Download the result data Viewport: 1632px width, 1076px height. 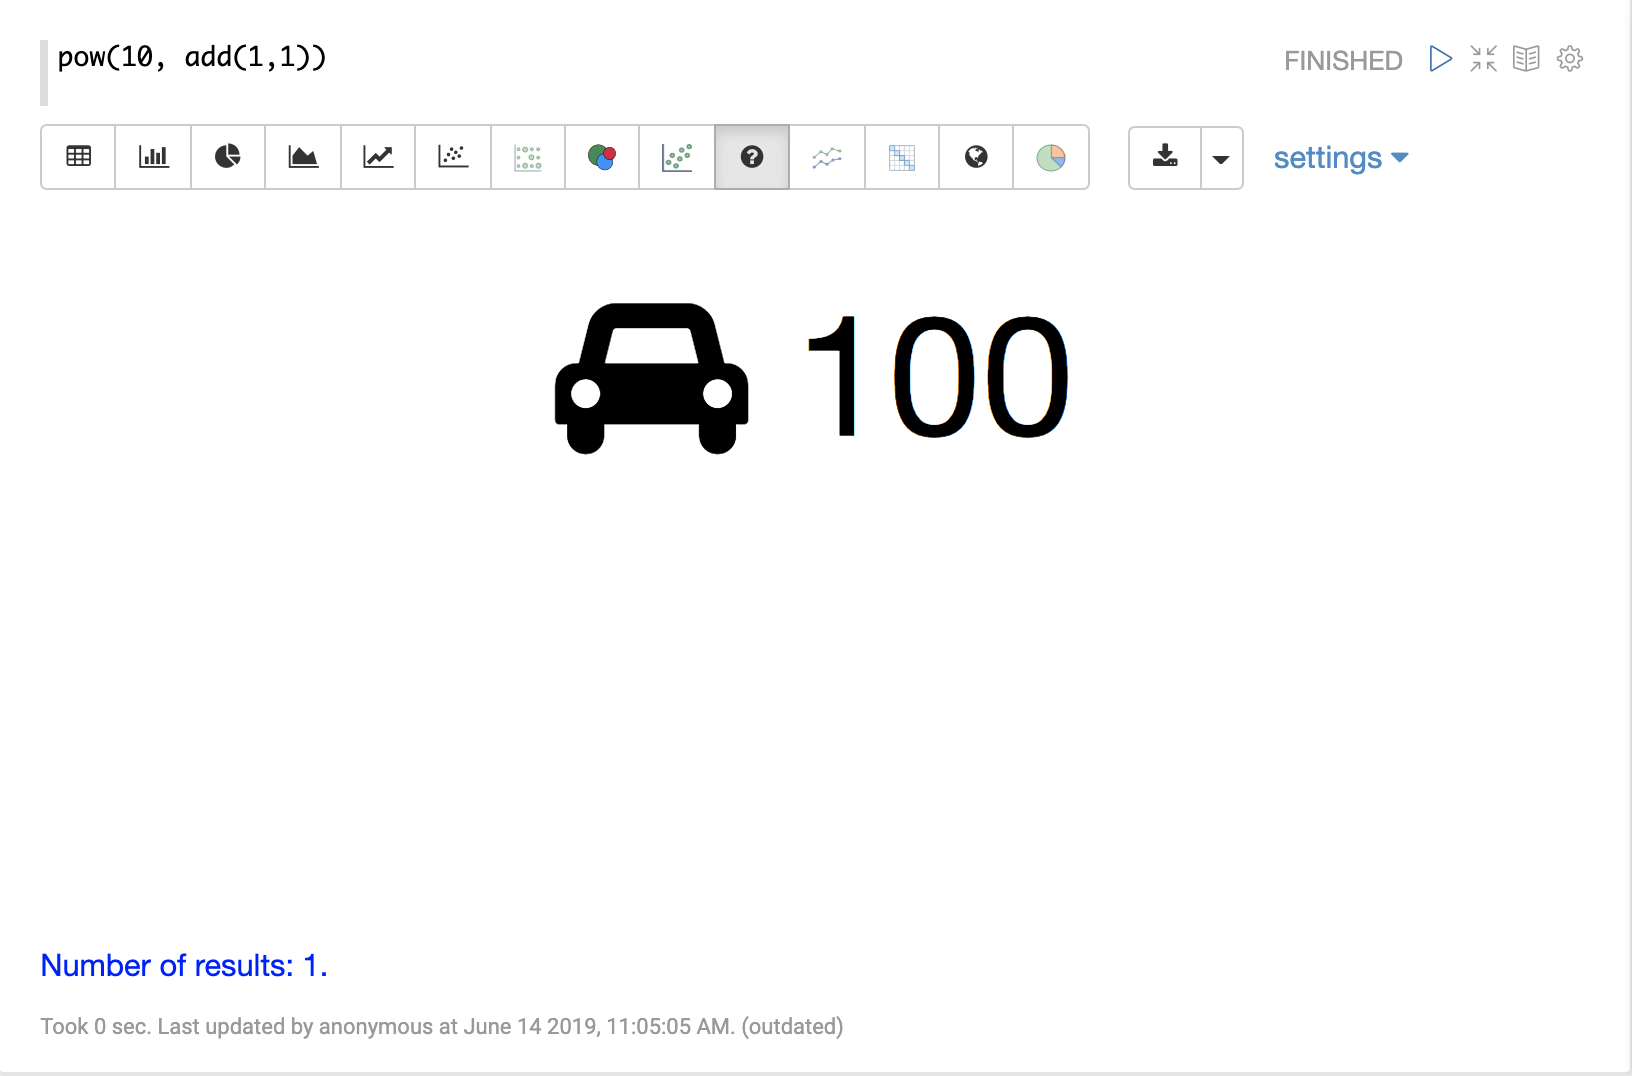(1165, 157)
